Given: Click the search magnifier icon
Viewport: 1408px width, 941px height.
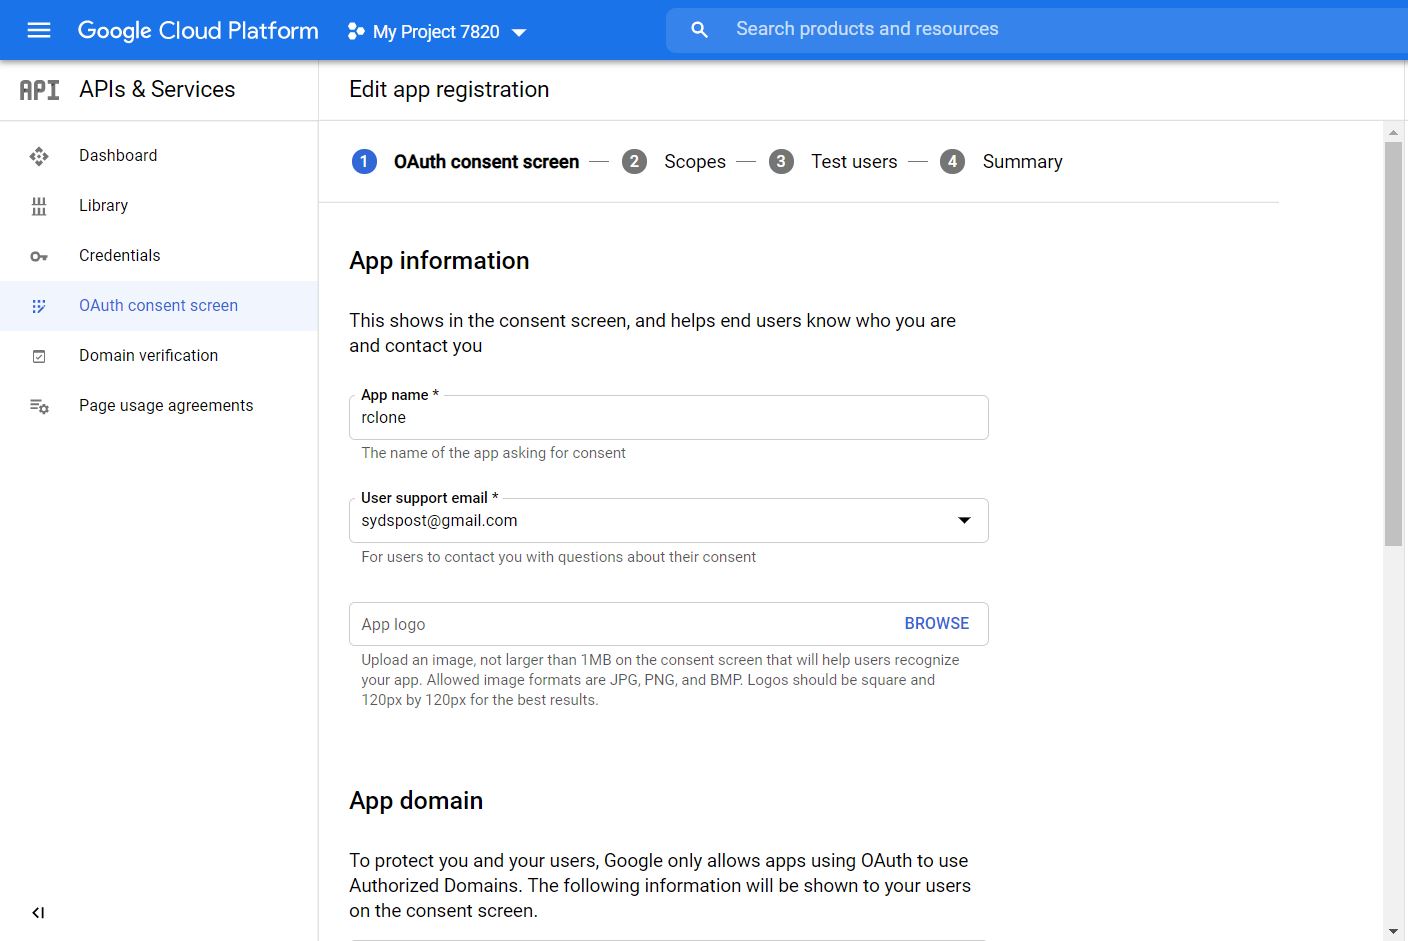Looking at the screenshot, I should (x=699, y=30).
